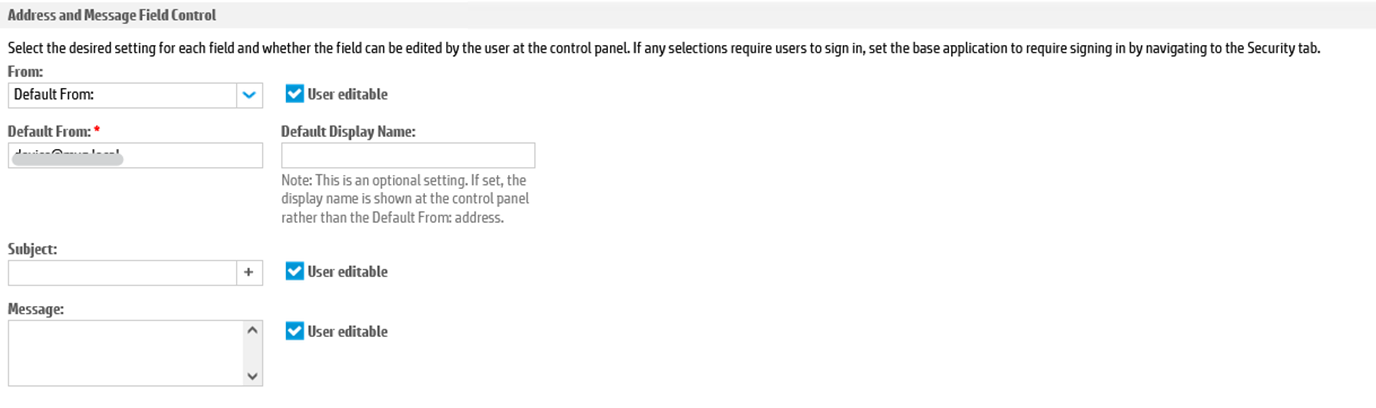Uncheck User editable checkbox beside Subject
1376x408 pixels.
point(294,271)
